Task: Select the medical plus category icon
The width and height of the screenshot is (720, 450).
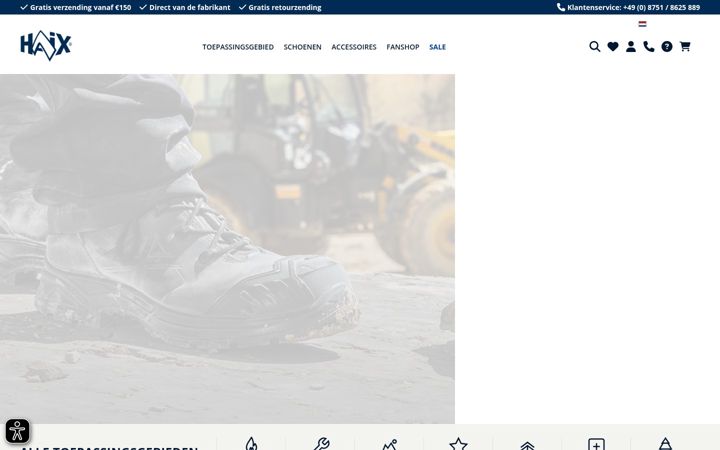Action: pos(596,444)
